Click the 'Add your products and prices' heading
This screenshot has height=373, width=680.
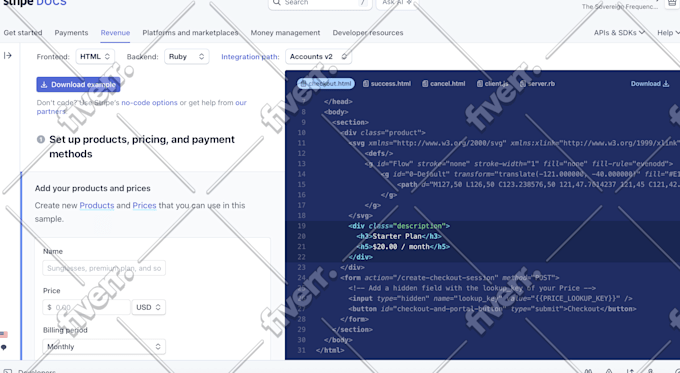click(92, 188)
